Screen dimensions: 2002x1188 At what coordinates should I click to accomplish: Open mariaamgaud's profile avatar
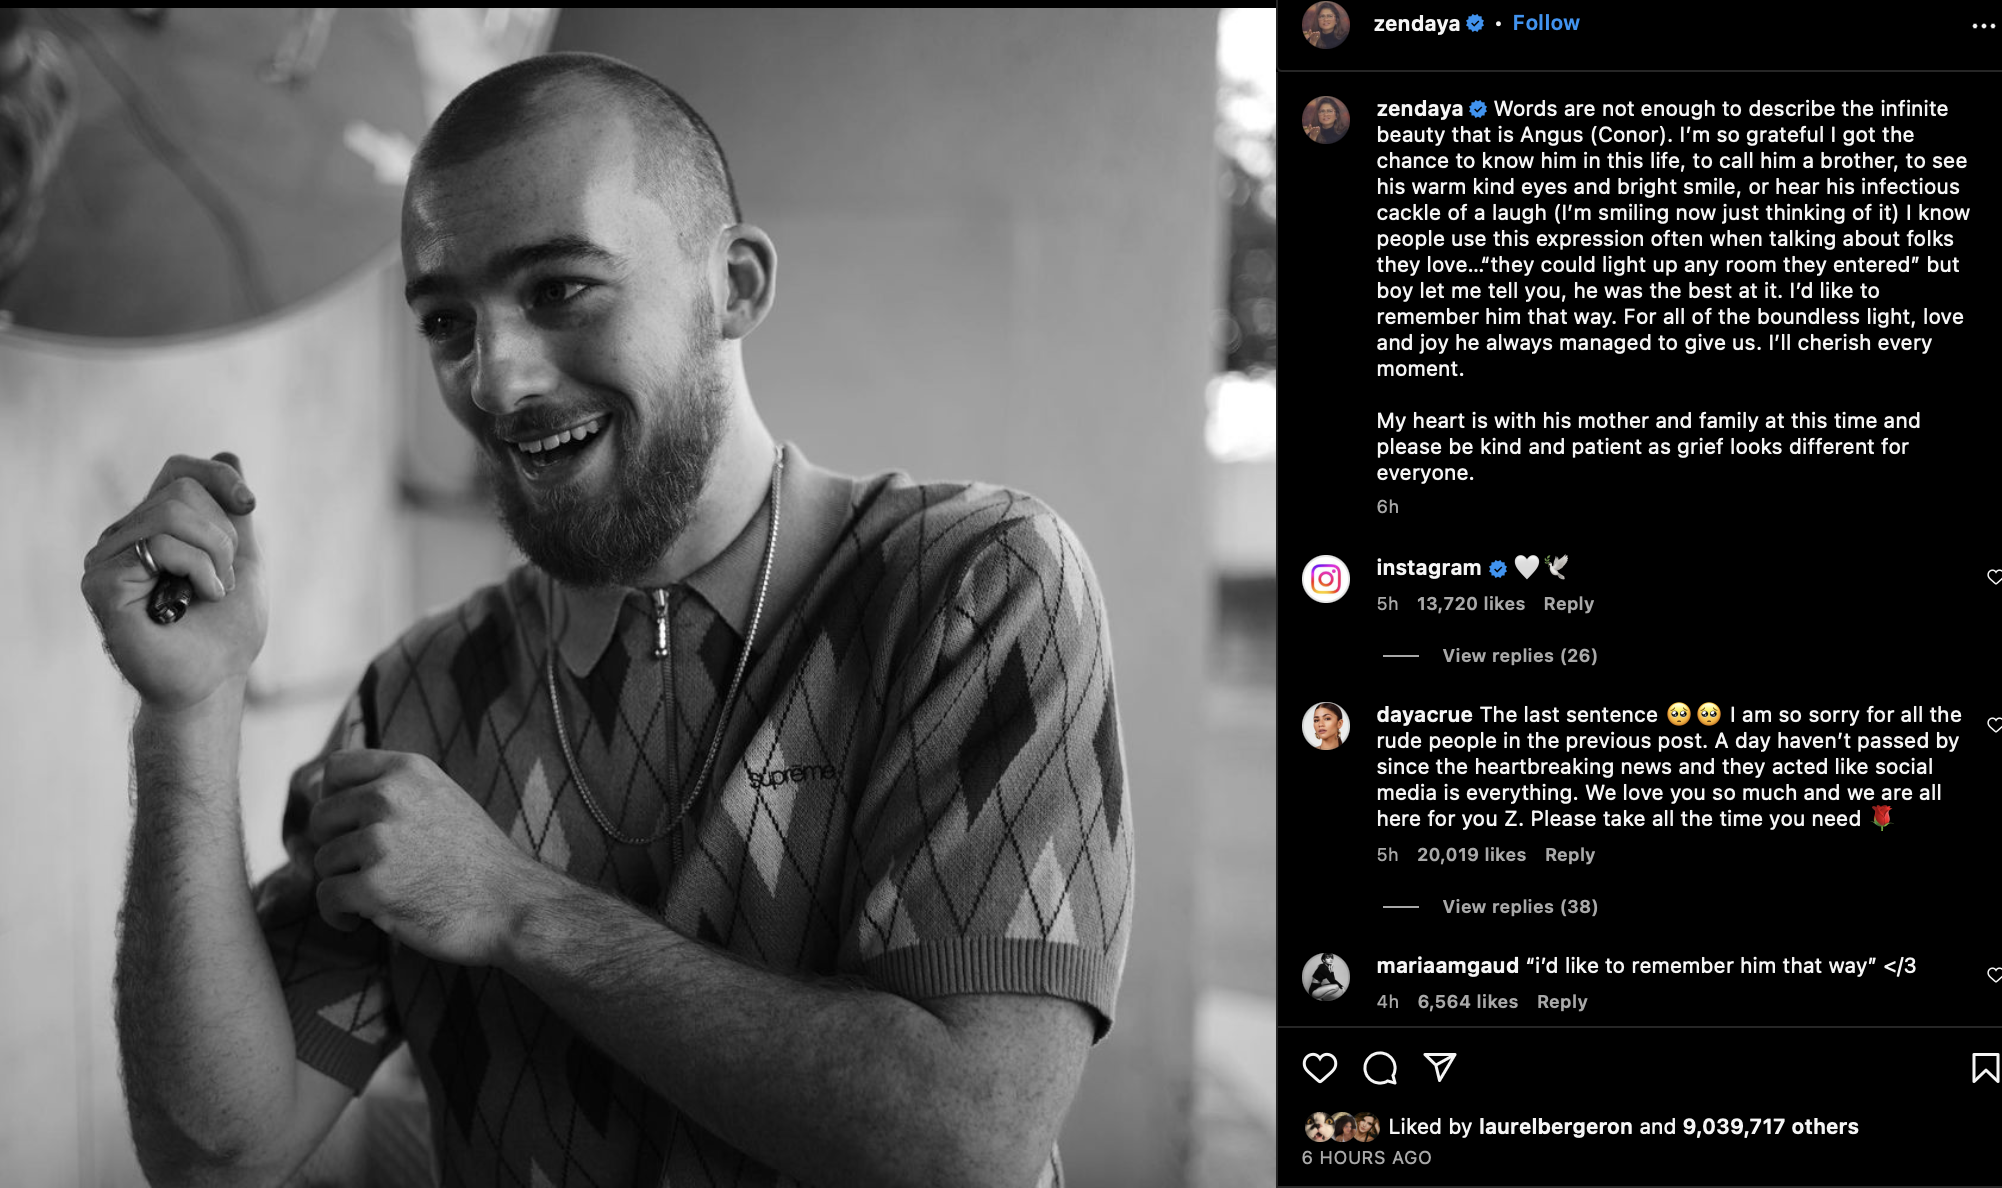pyautogui.click(x=1326, y=977)
